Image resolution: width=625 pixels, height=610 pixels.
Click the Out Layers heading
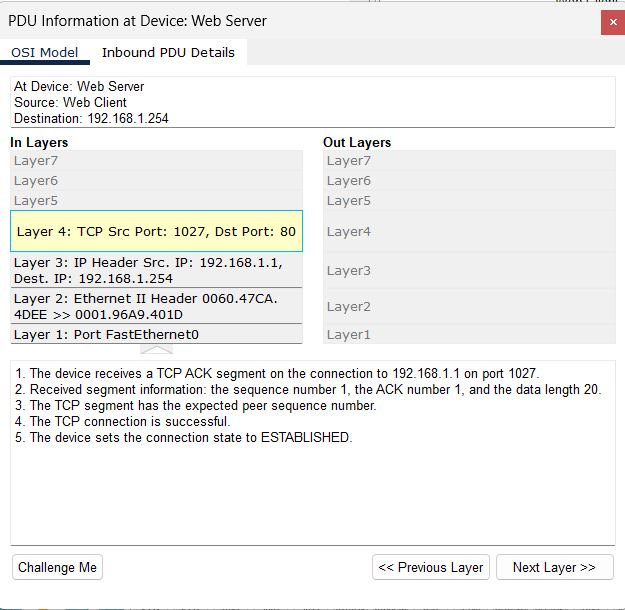(x=357, y=142)
